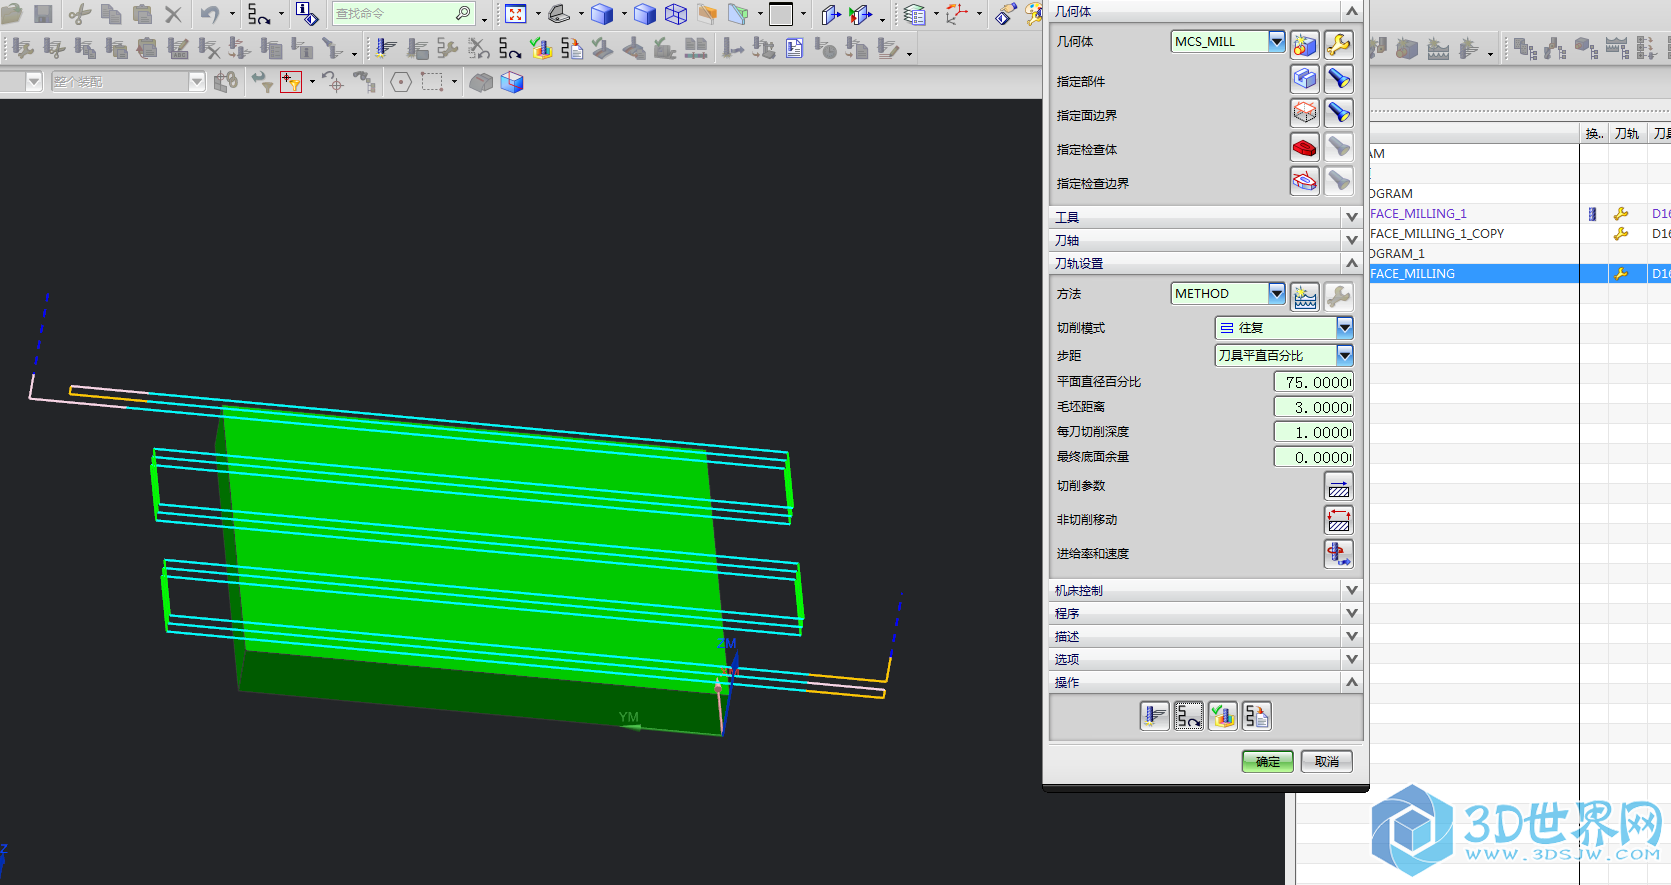Click the Cut scissors icon in toolbar
Viewport: 1671px width, 885px height.
point(80,14)
